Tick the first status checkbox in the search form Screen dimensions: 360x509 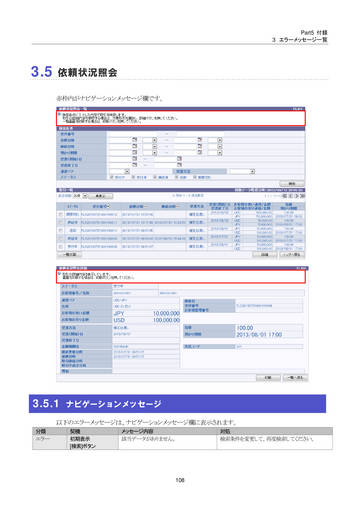point(112,177)
